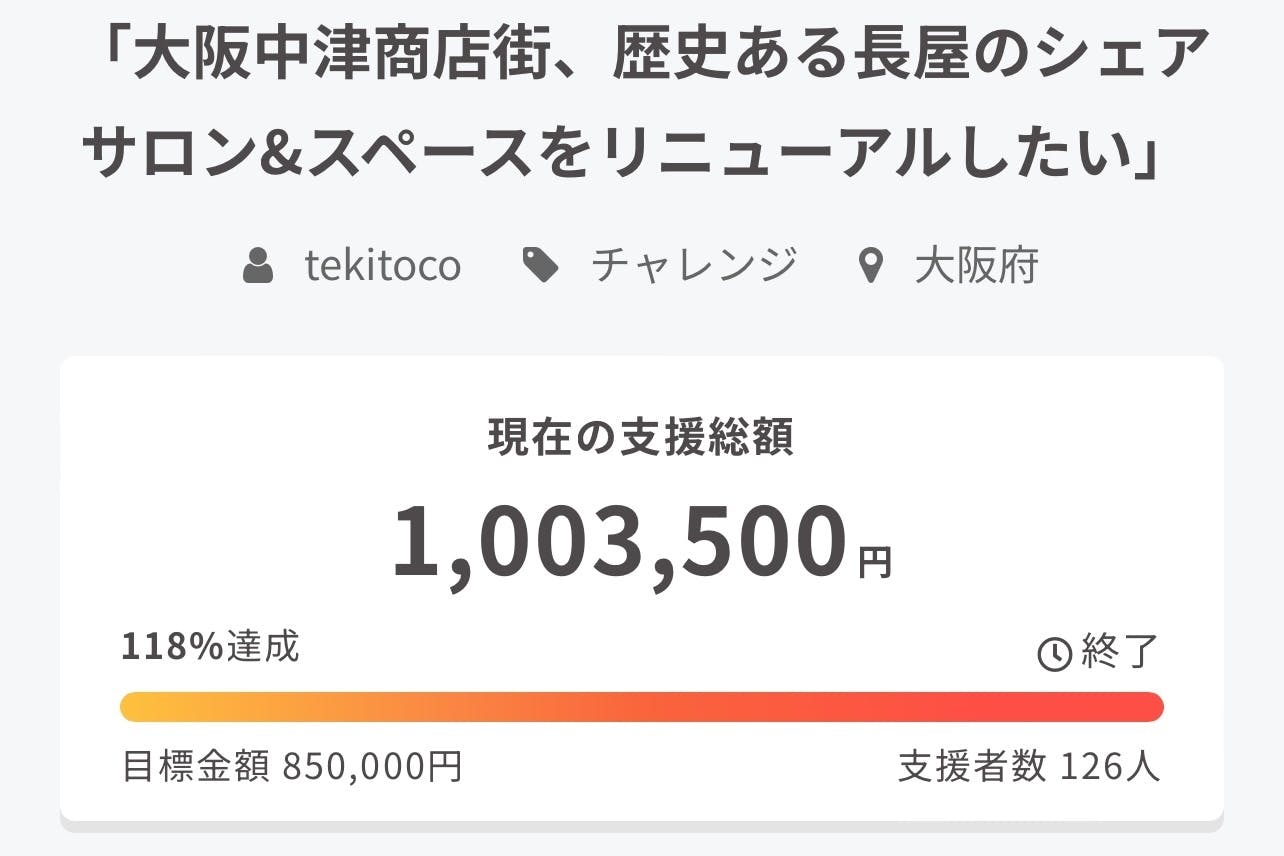Click the yellow start of the progress bar
The height and width of the screenshot is (856, 1284).
point(138,707)
